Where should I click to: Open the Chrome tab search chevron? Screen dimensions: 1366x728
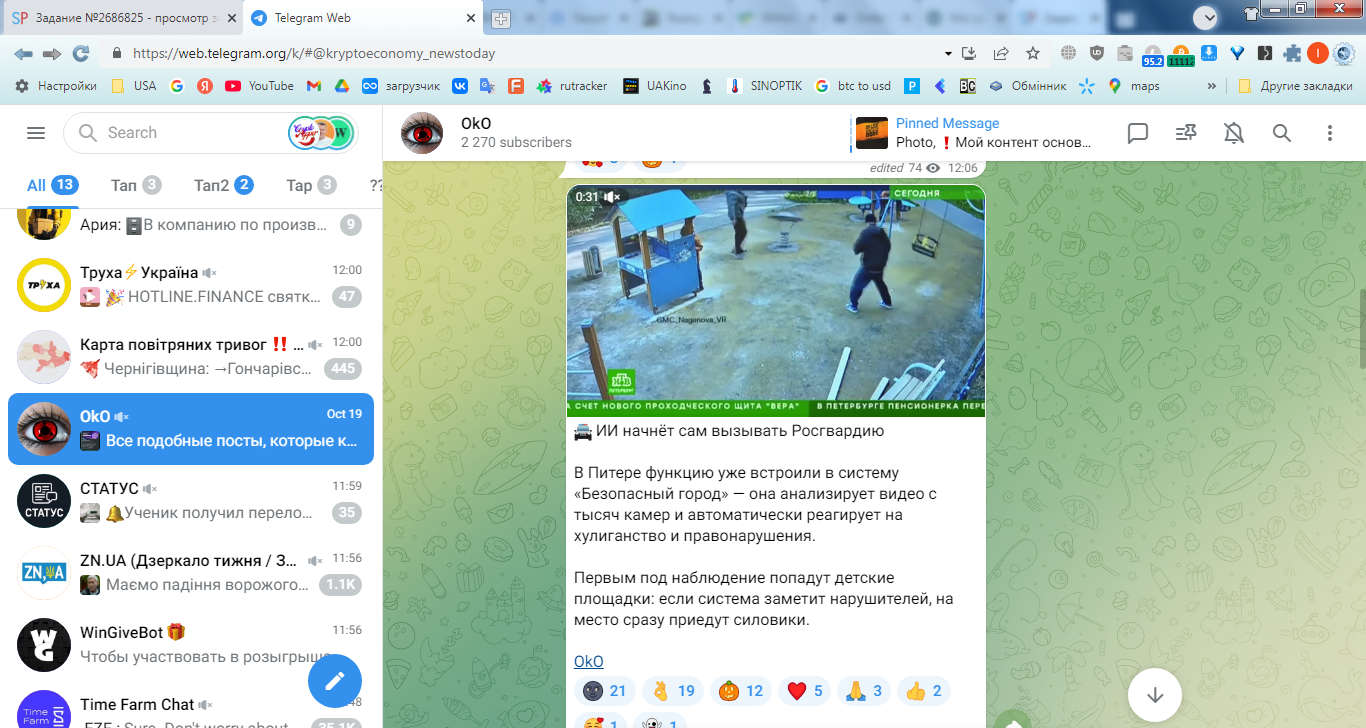1206,16
